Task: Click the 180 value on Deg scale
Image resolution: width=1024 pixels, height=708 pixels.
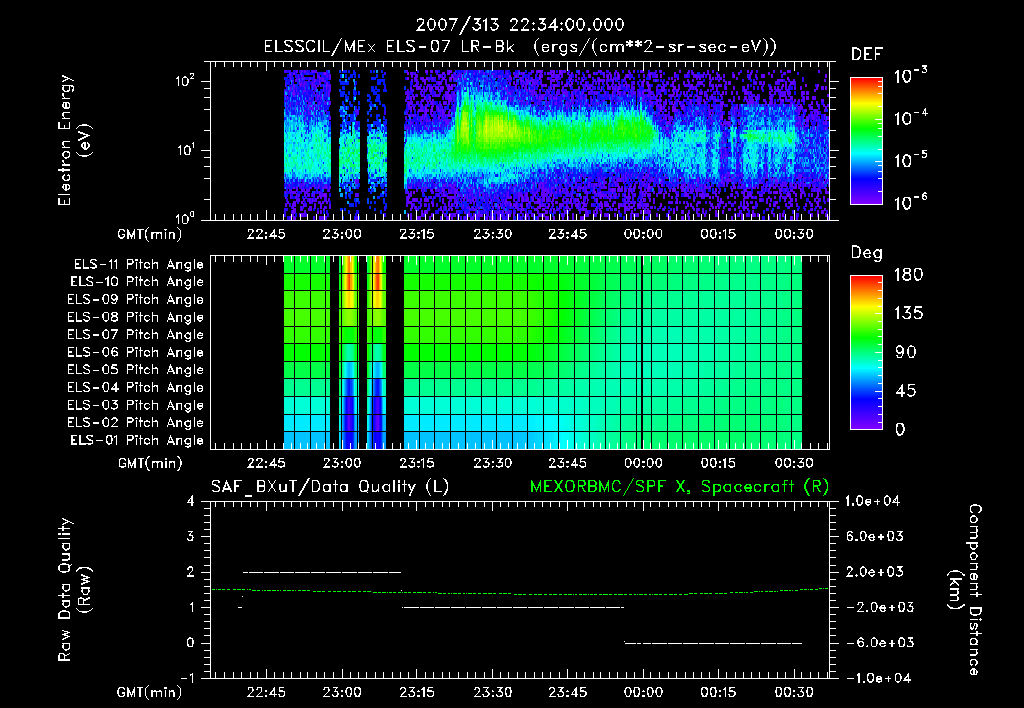Action: [909, 275]
